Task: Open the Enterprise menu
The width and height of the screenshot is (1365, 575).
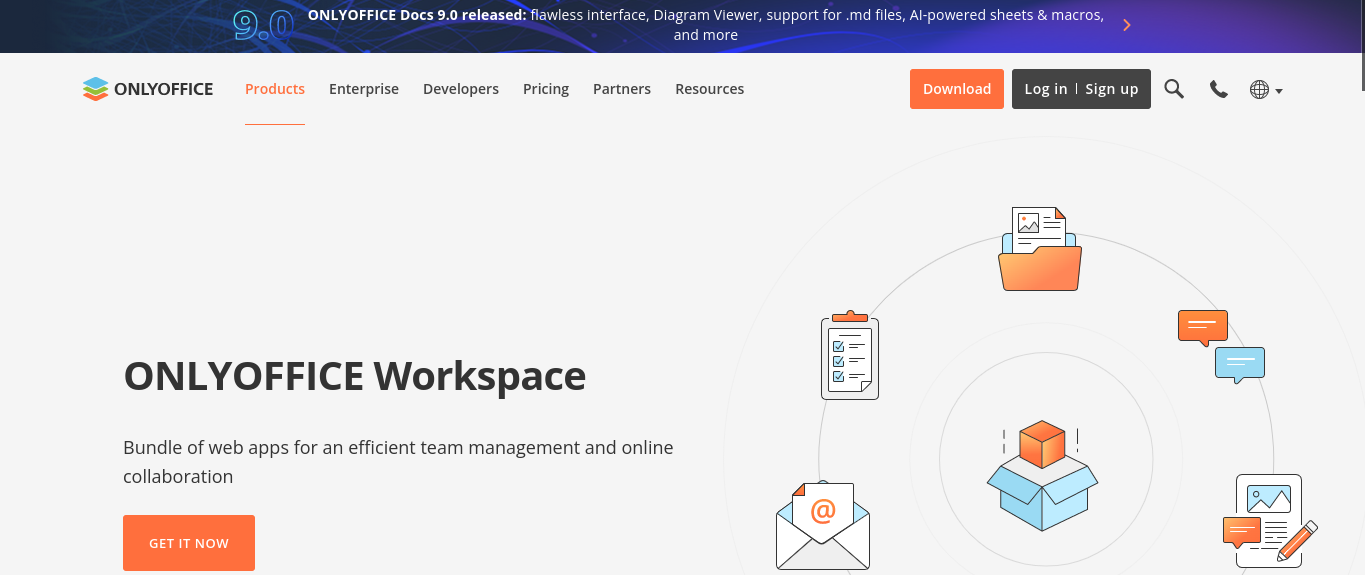Action: [x=364, y=89]
